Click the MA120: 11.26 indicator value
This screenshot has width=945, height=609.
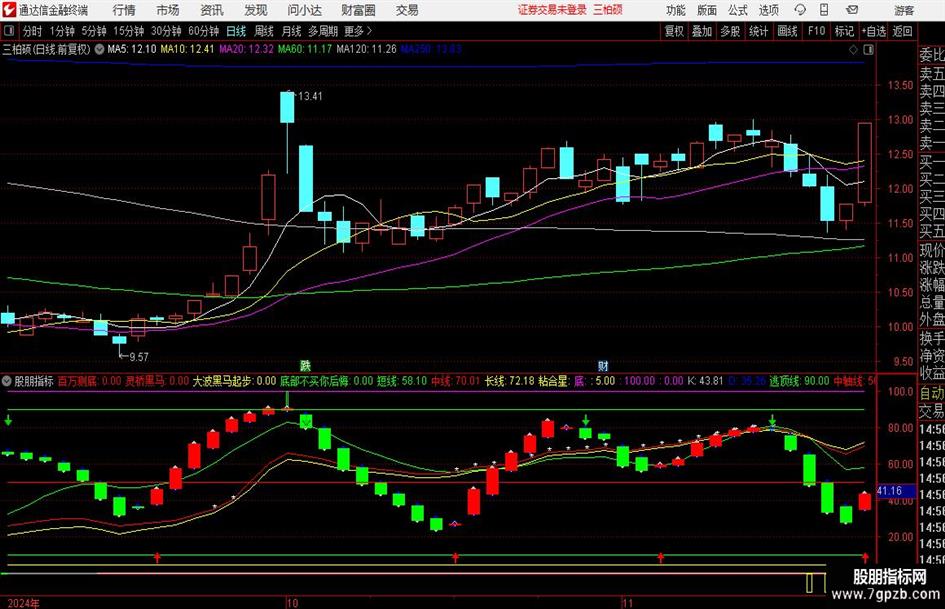point(366,49)
